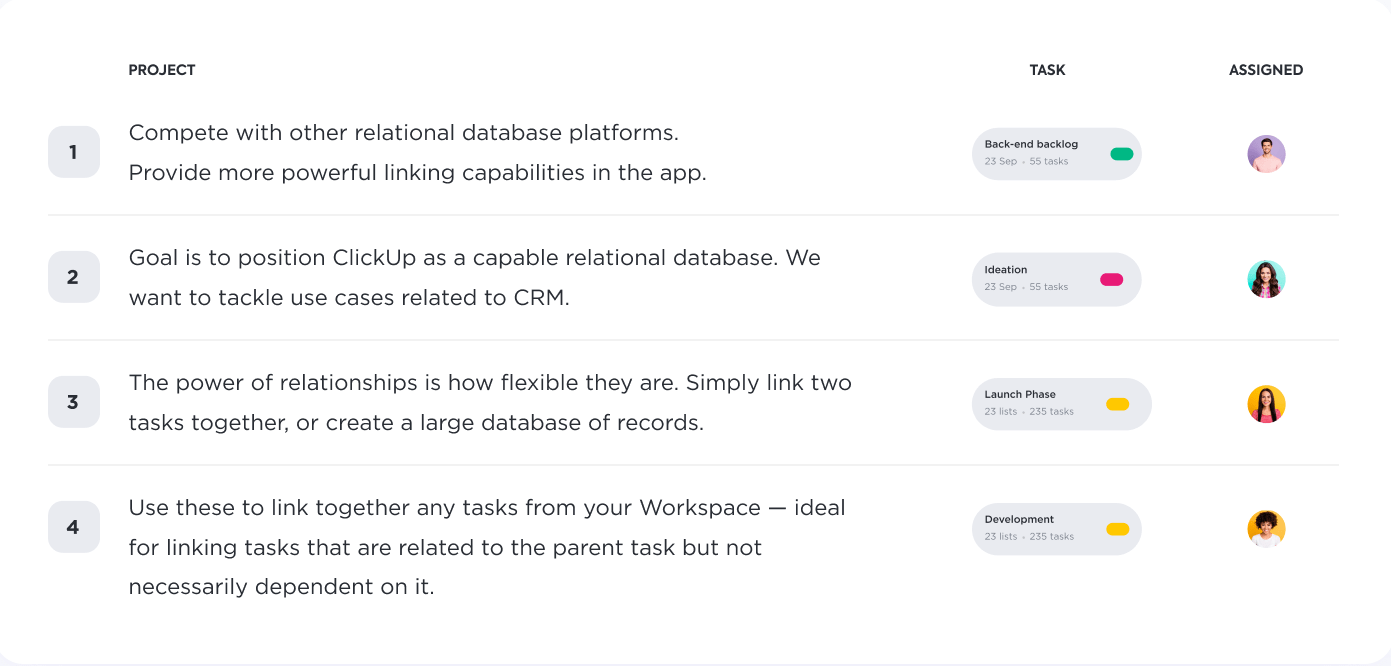Click the pink status pill on Ideation
Image resolution: width=1391 pixels, height=666 pixels.
pyautogui.click(x=1111, y=279)
